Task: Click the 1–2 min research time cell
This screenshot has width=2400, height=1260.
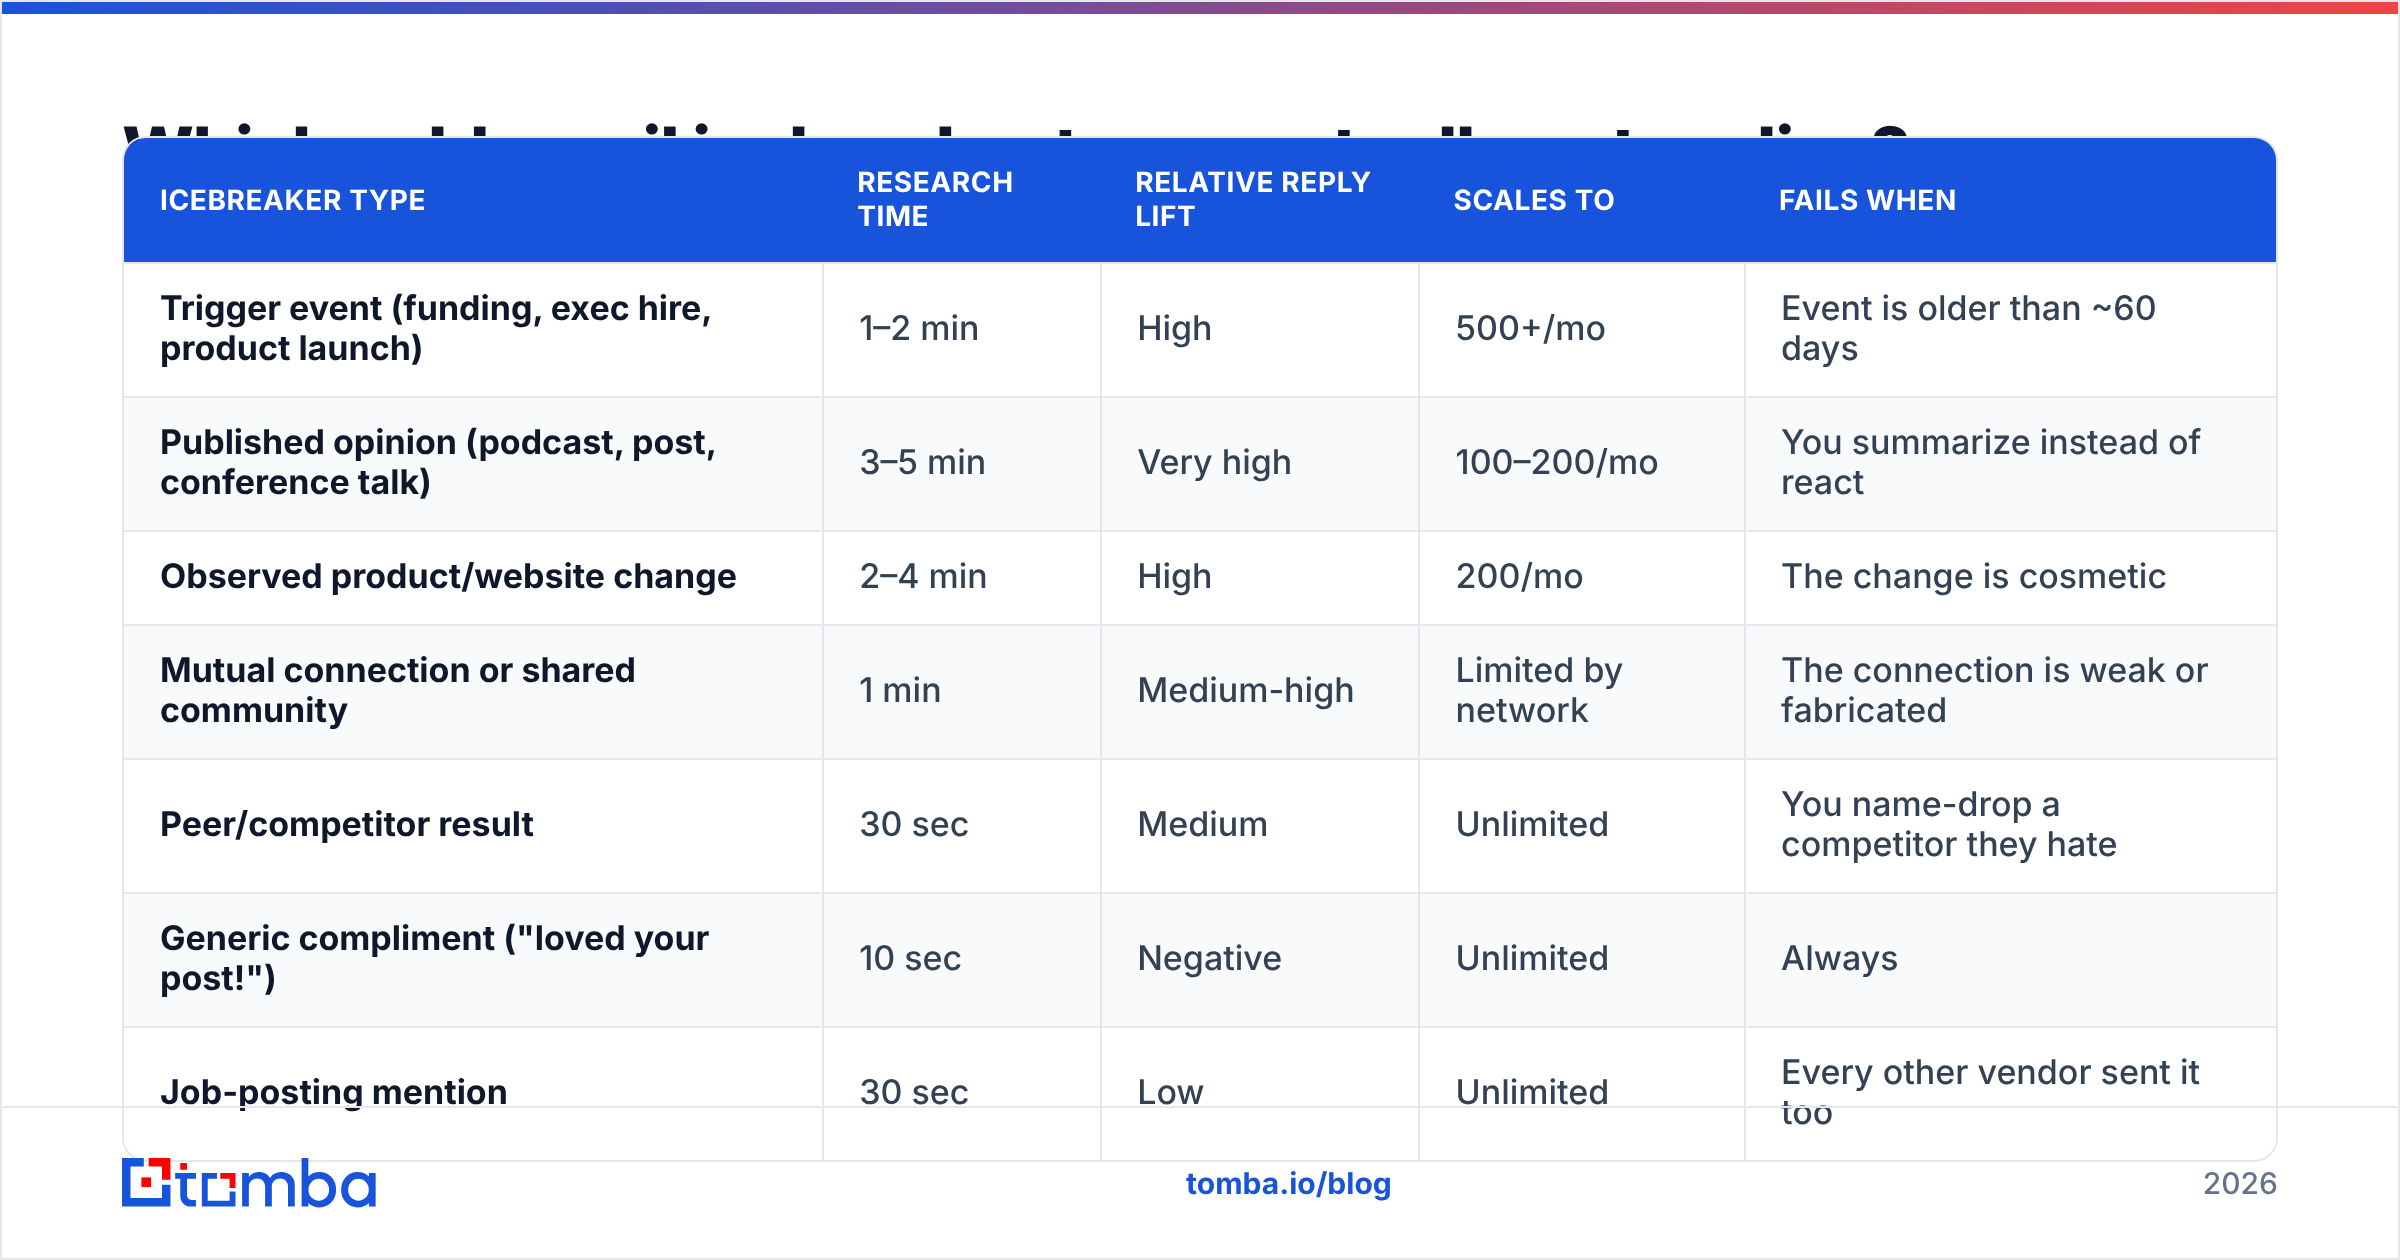Action: [x=919, y=328]
